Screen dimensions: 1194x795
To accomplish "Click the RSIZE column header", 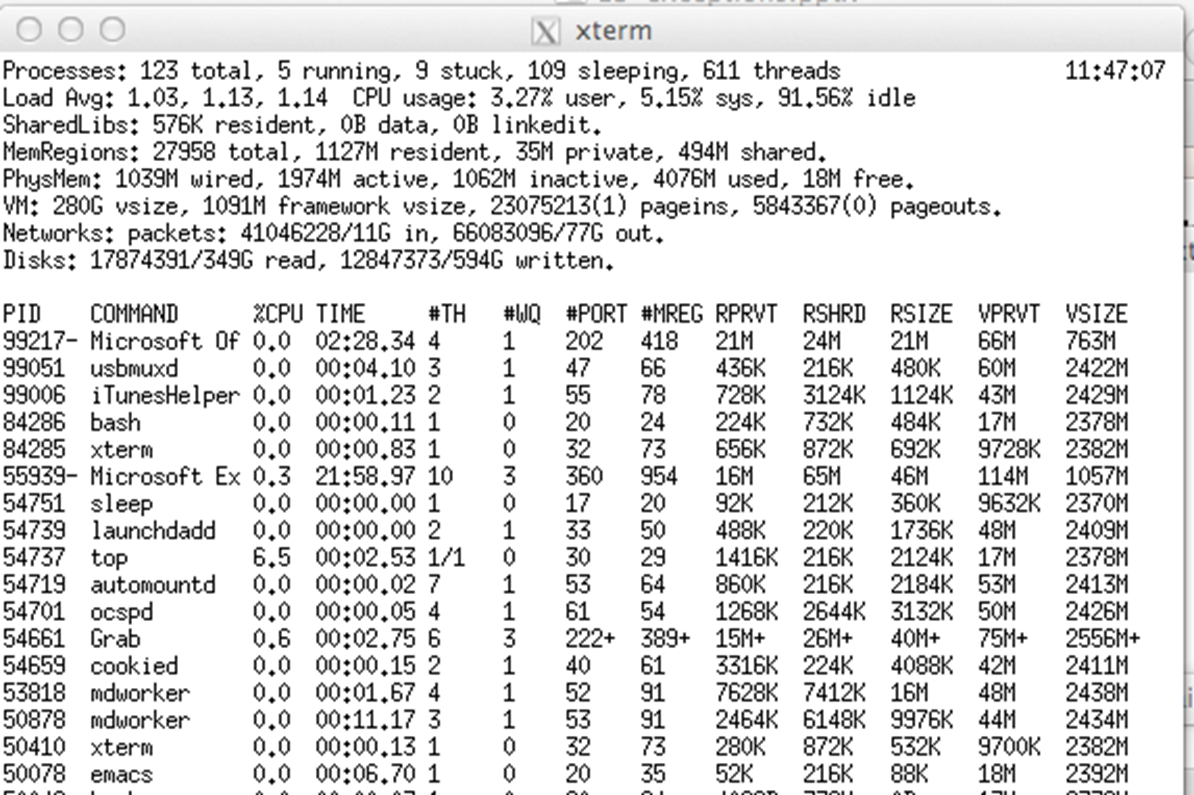I will tap(921, 314).
